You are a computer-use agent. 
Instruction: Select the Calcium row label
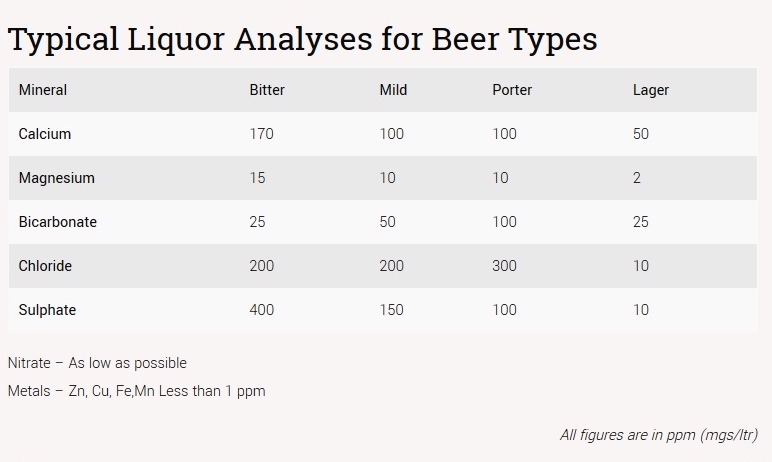point(45,134)
